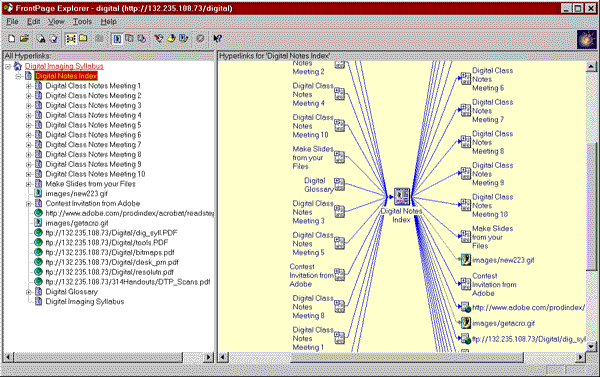Click the images/new223.gif icon in tree
Image resolution: width=600 pixels, height=377 pixels.
pyautogui.click(x=38, y=193)
